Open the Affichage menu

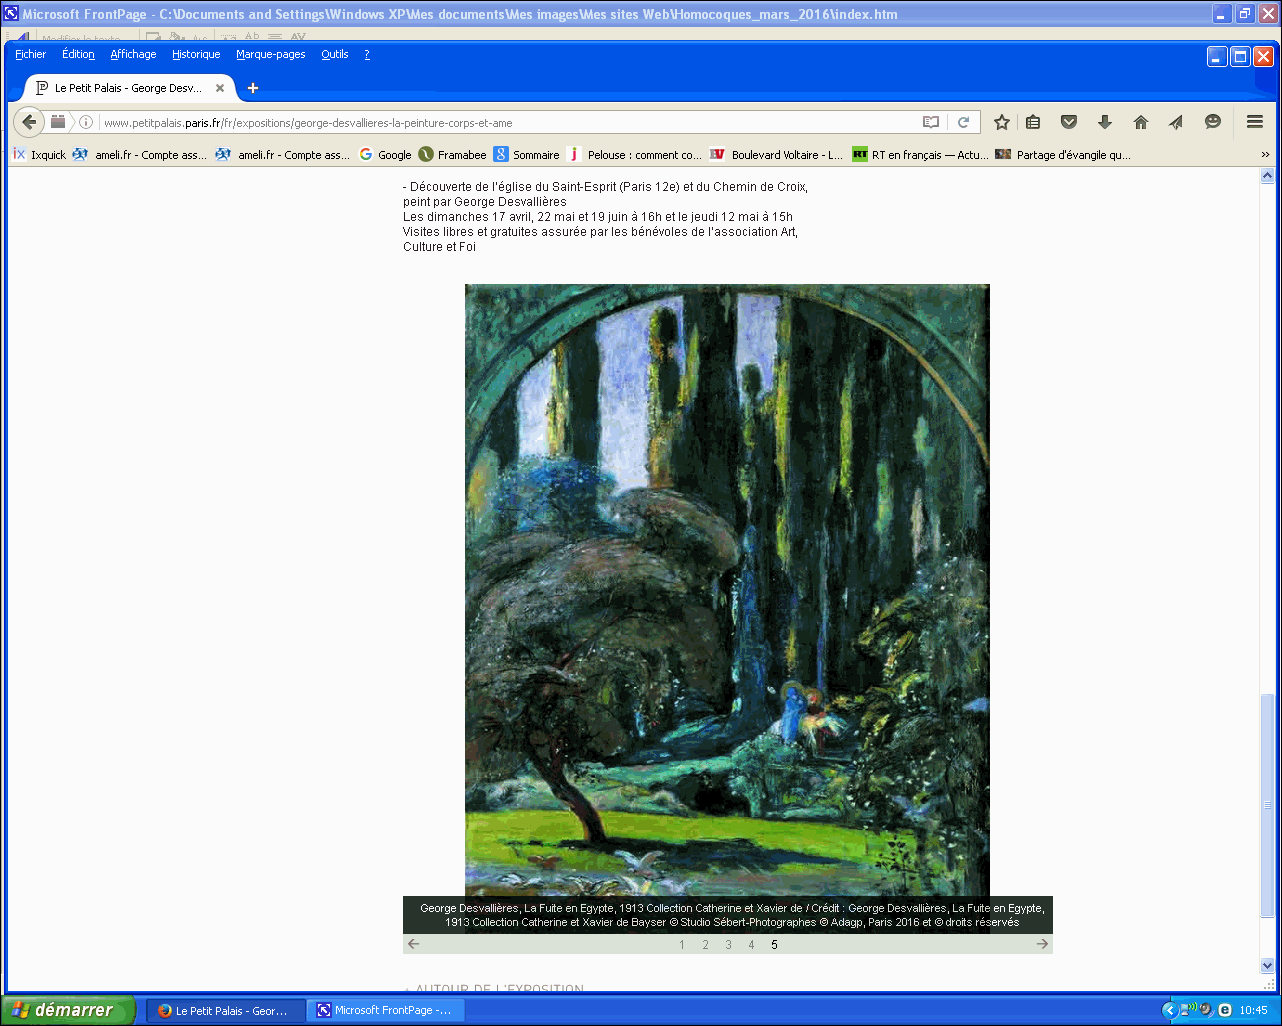tap(133, 54)
